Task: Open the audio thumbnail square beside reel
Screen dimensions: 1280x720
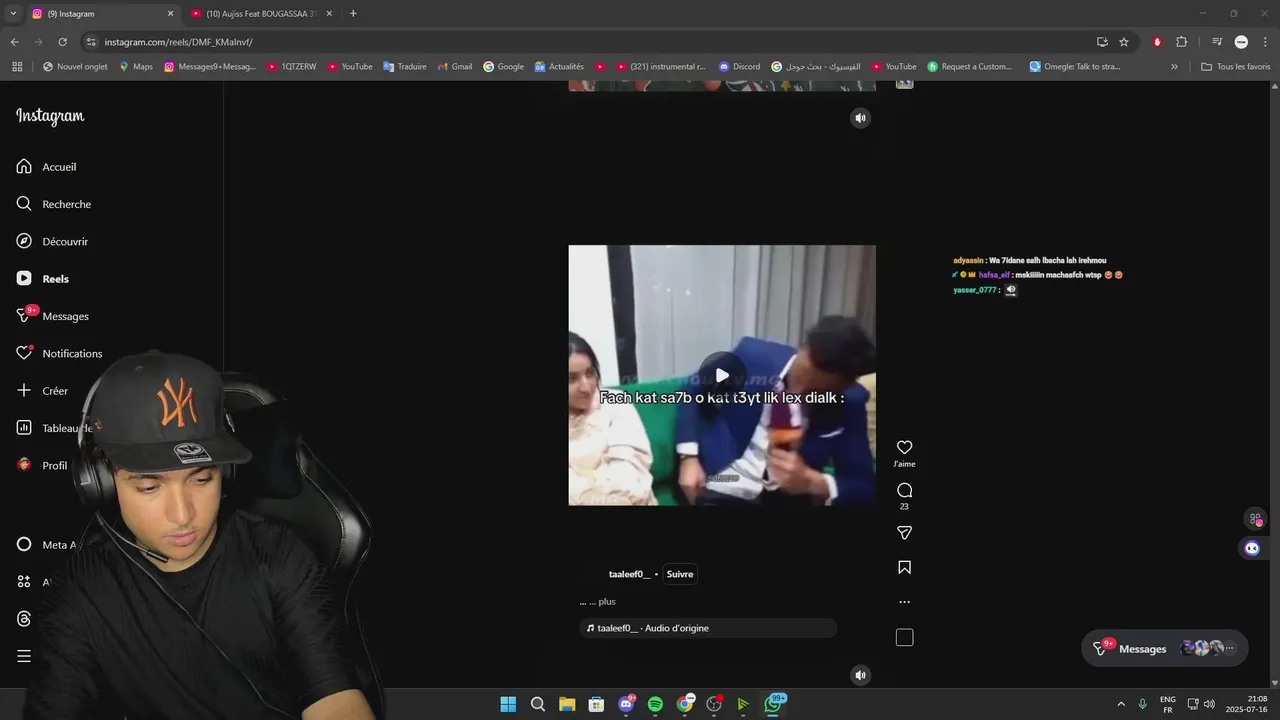Action: coord(904,638)
